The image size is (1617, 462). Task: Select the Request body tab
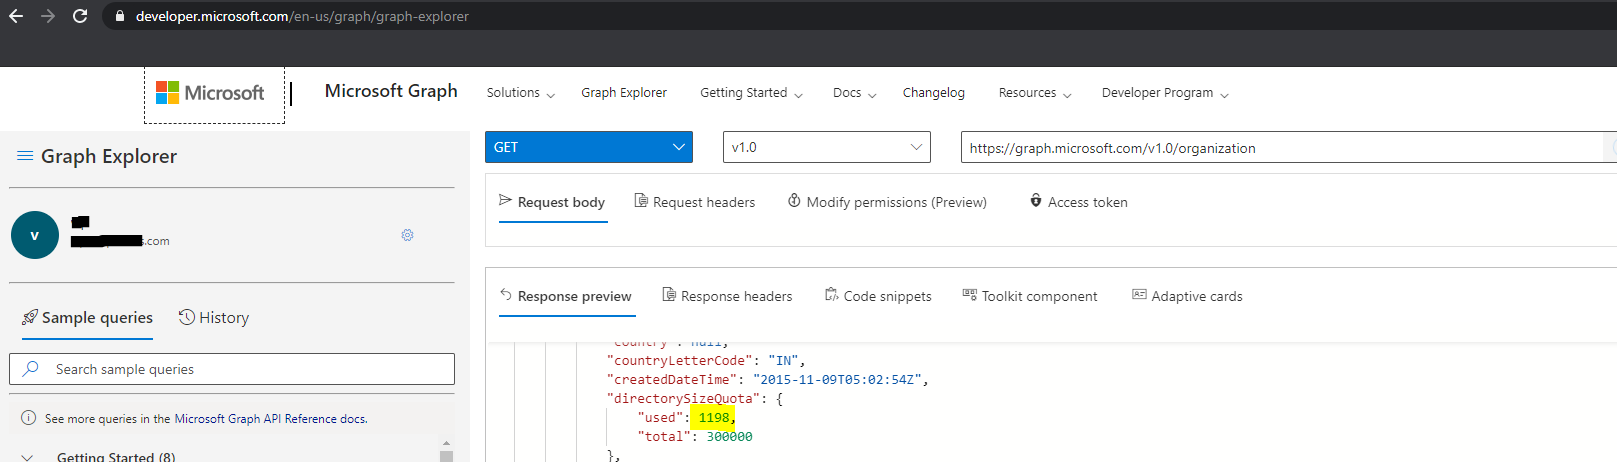[552, 202]
